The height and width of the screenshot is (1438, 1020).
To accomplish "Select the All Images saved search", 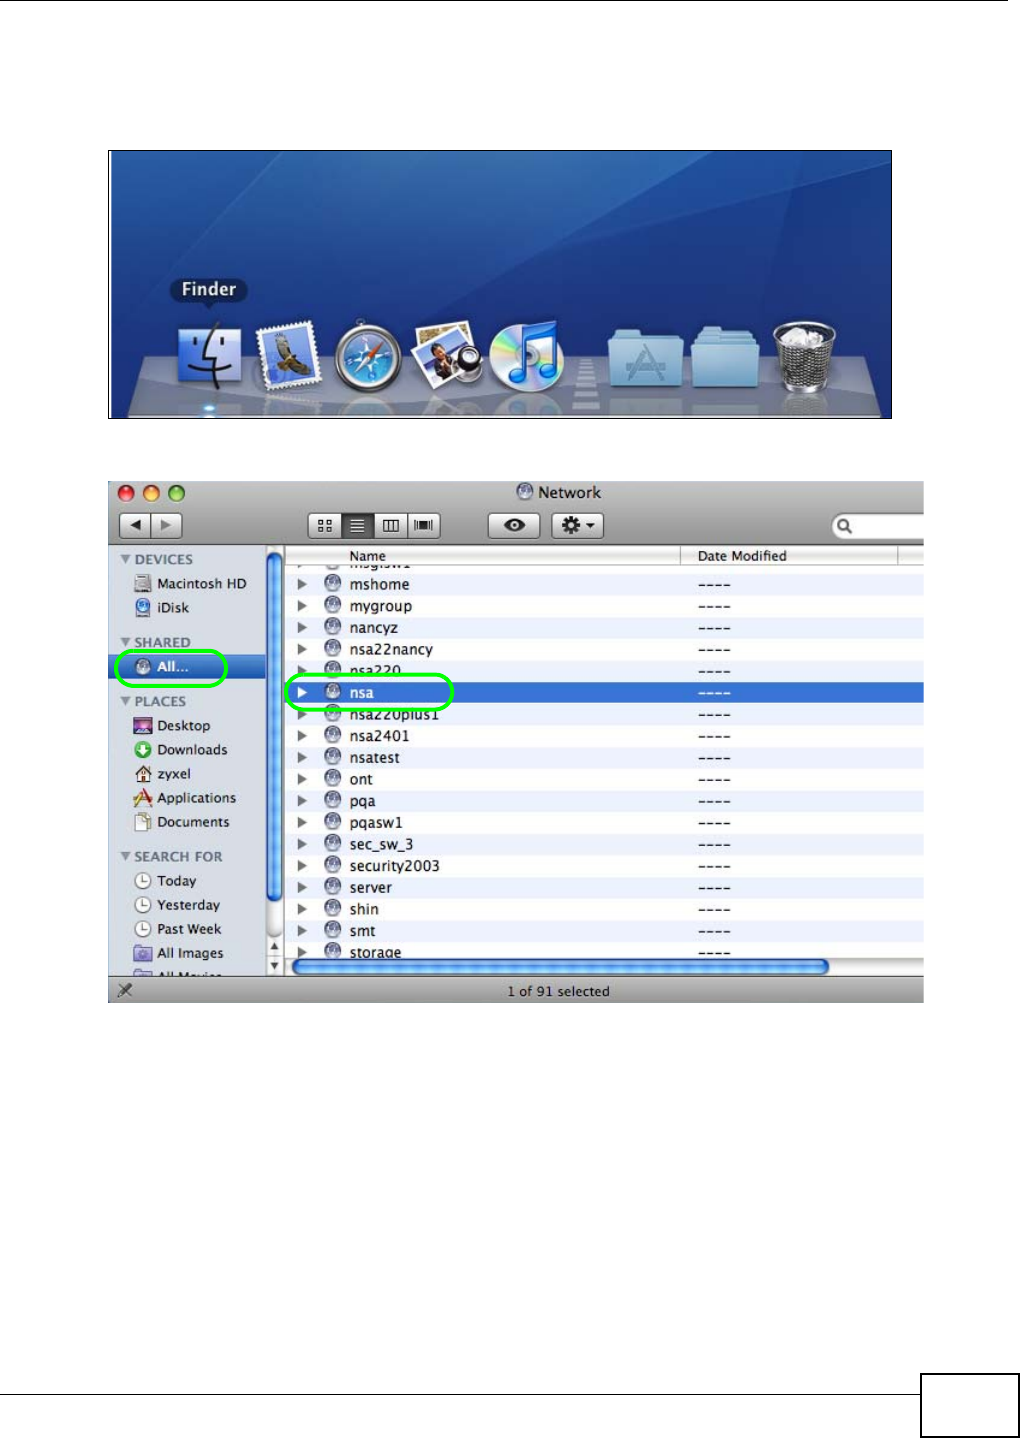I will click(179, 953).
